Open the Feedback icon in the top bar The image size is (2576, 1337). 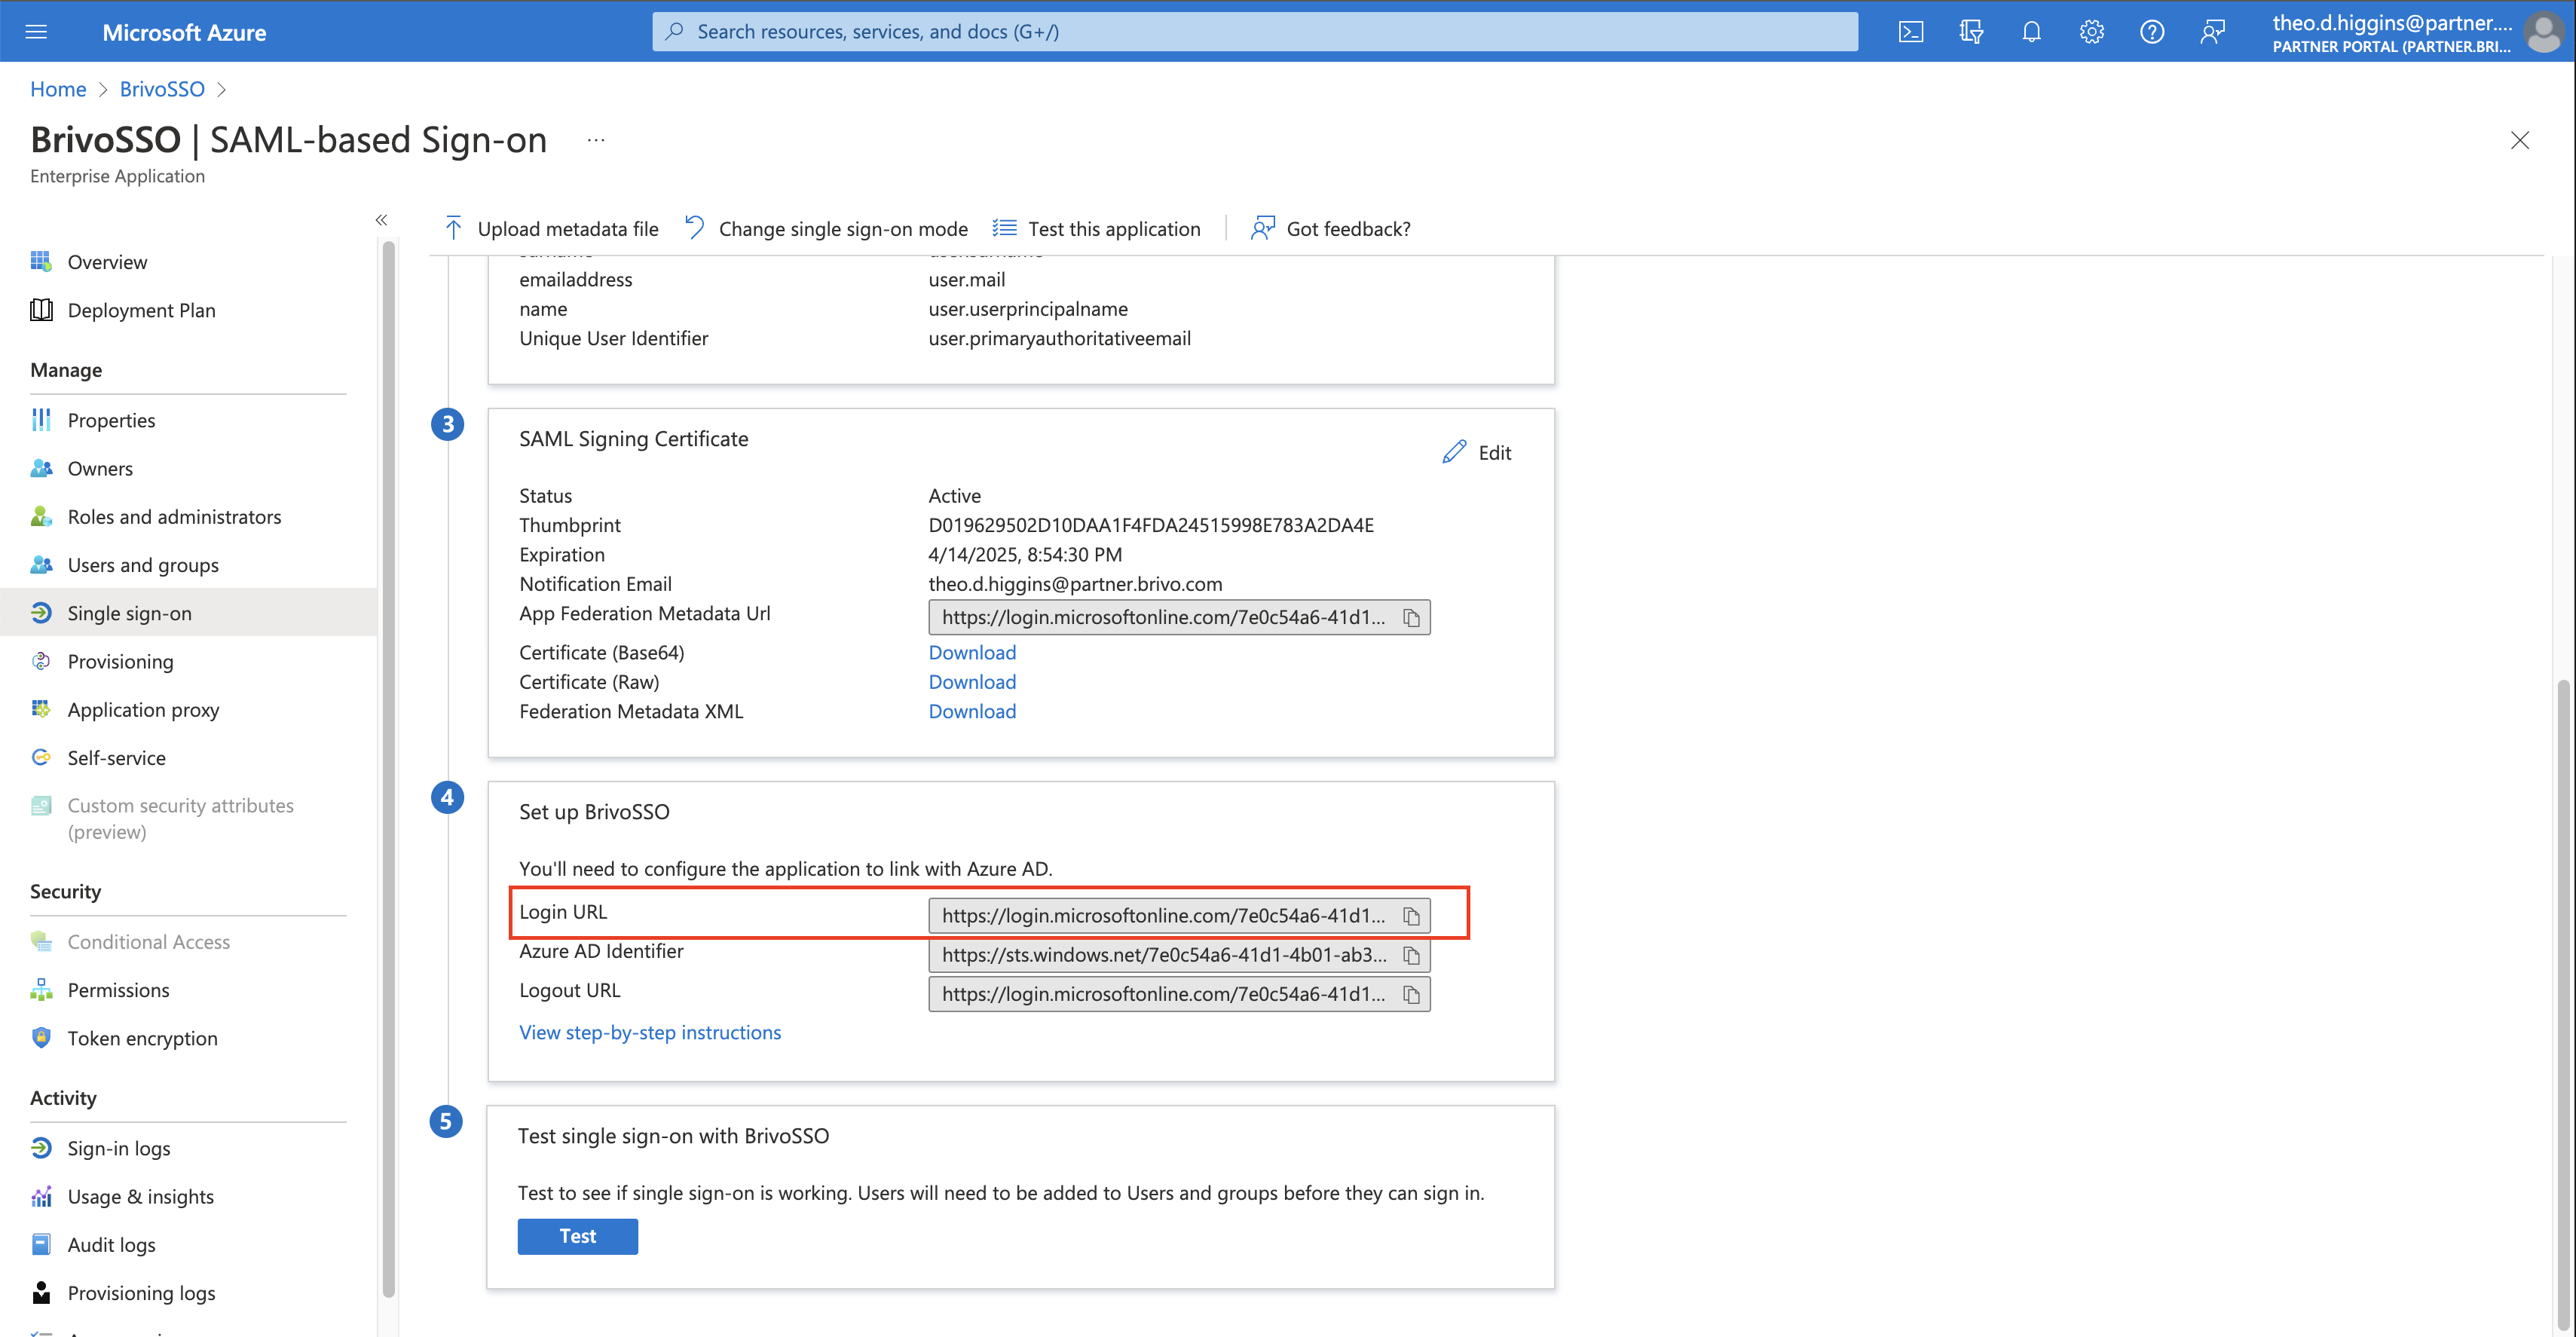pyautogui.click(x=2212, y=32)
